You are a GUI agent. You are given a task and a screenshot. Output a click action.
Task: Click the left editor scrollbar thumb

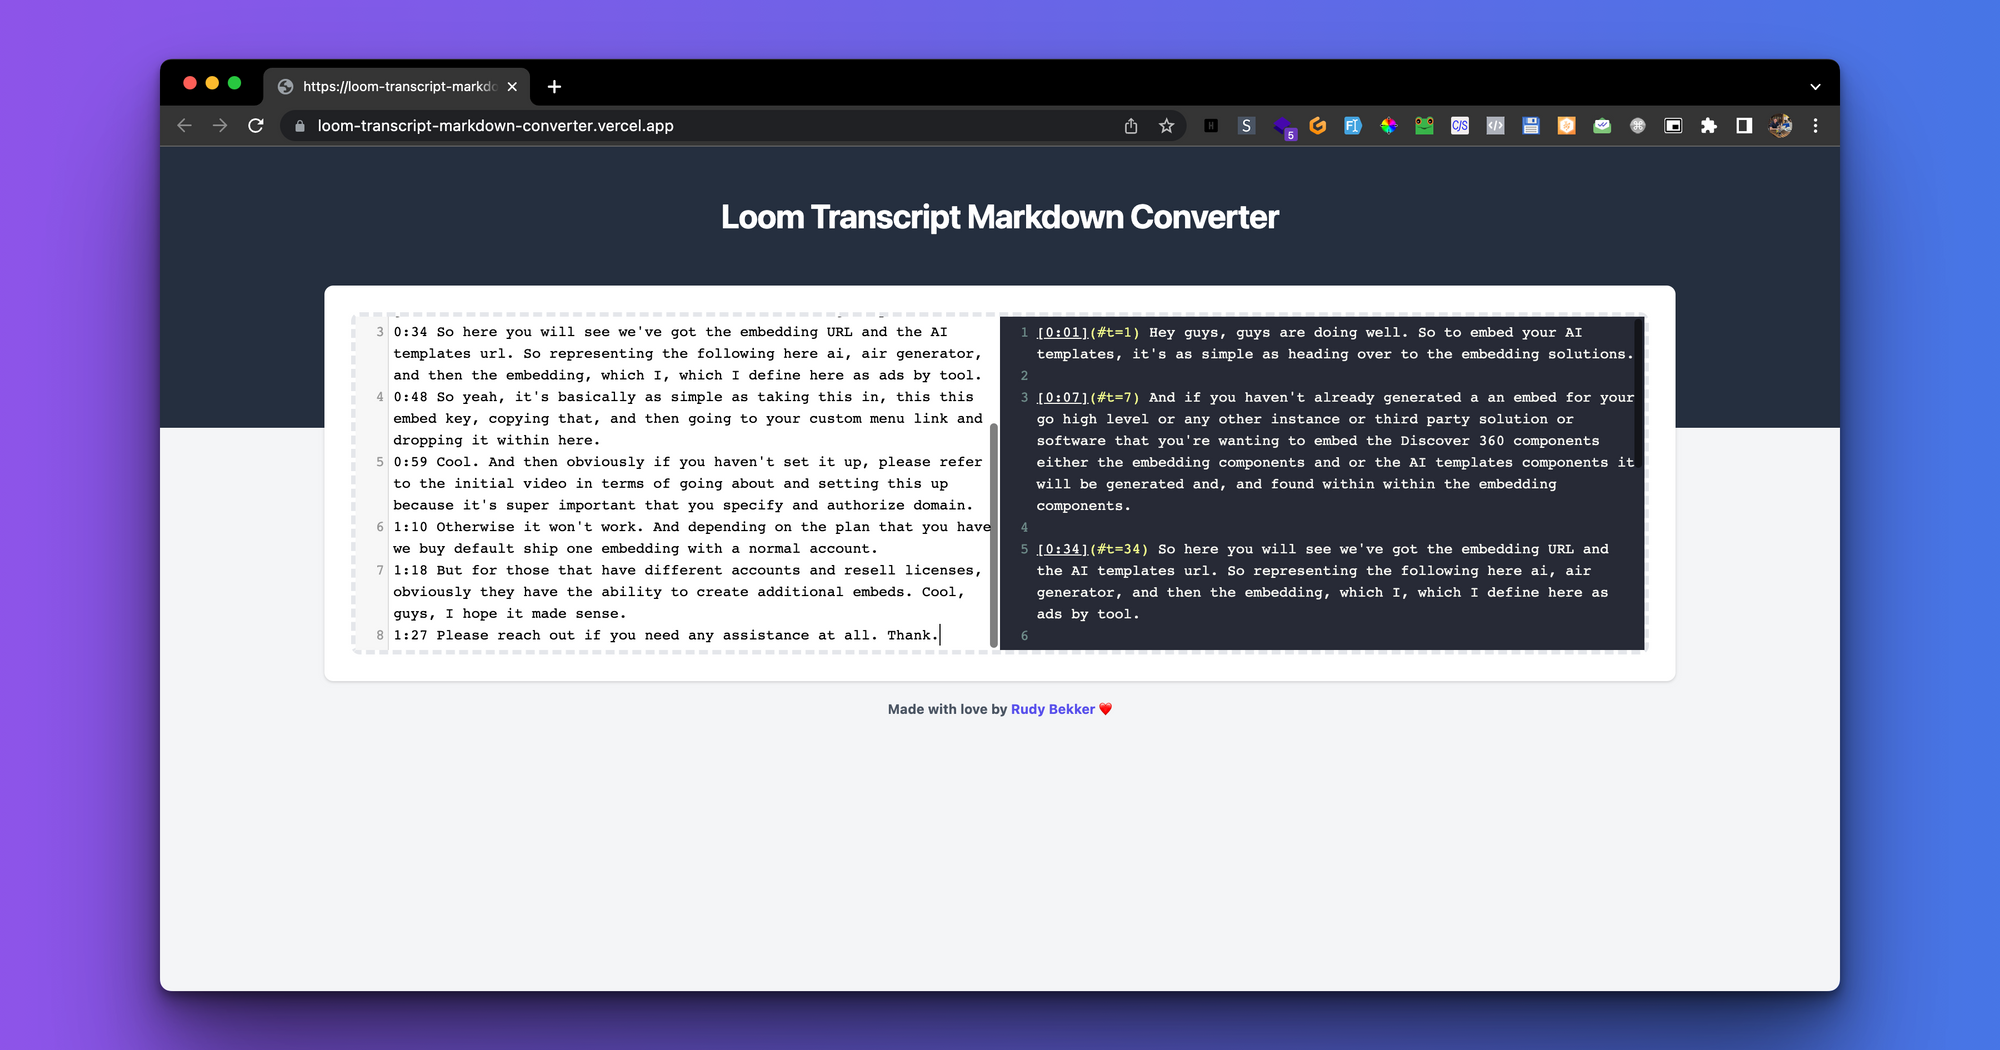(x=993, y=535)
